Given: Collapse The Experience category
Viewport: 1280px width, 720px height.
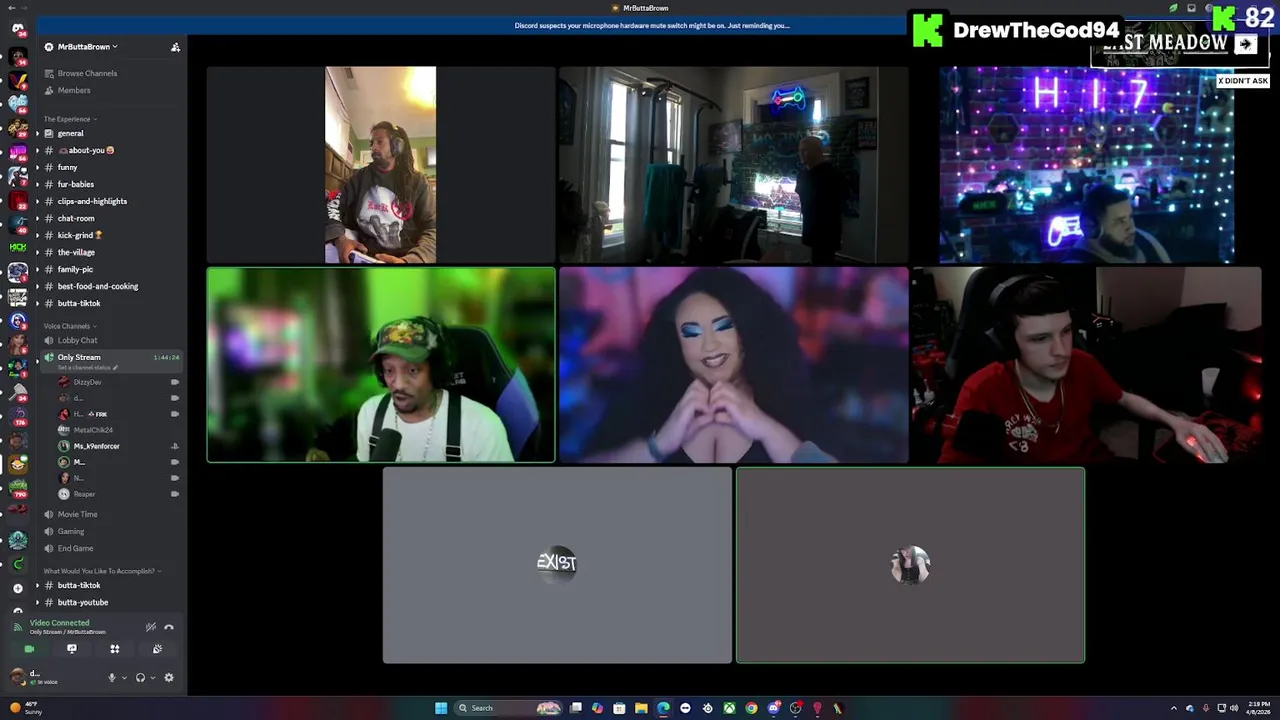Looking at the screenshot, I should (x=69, y=119).
